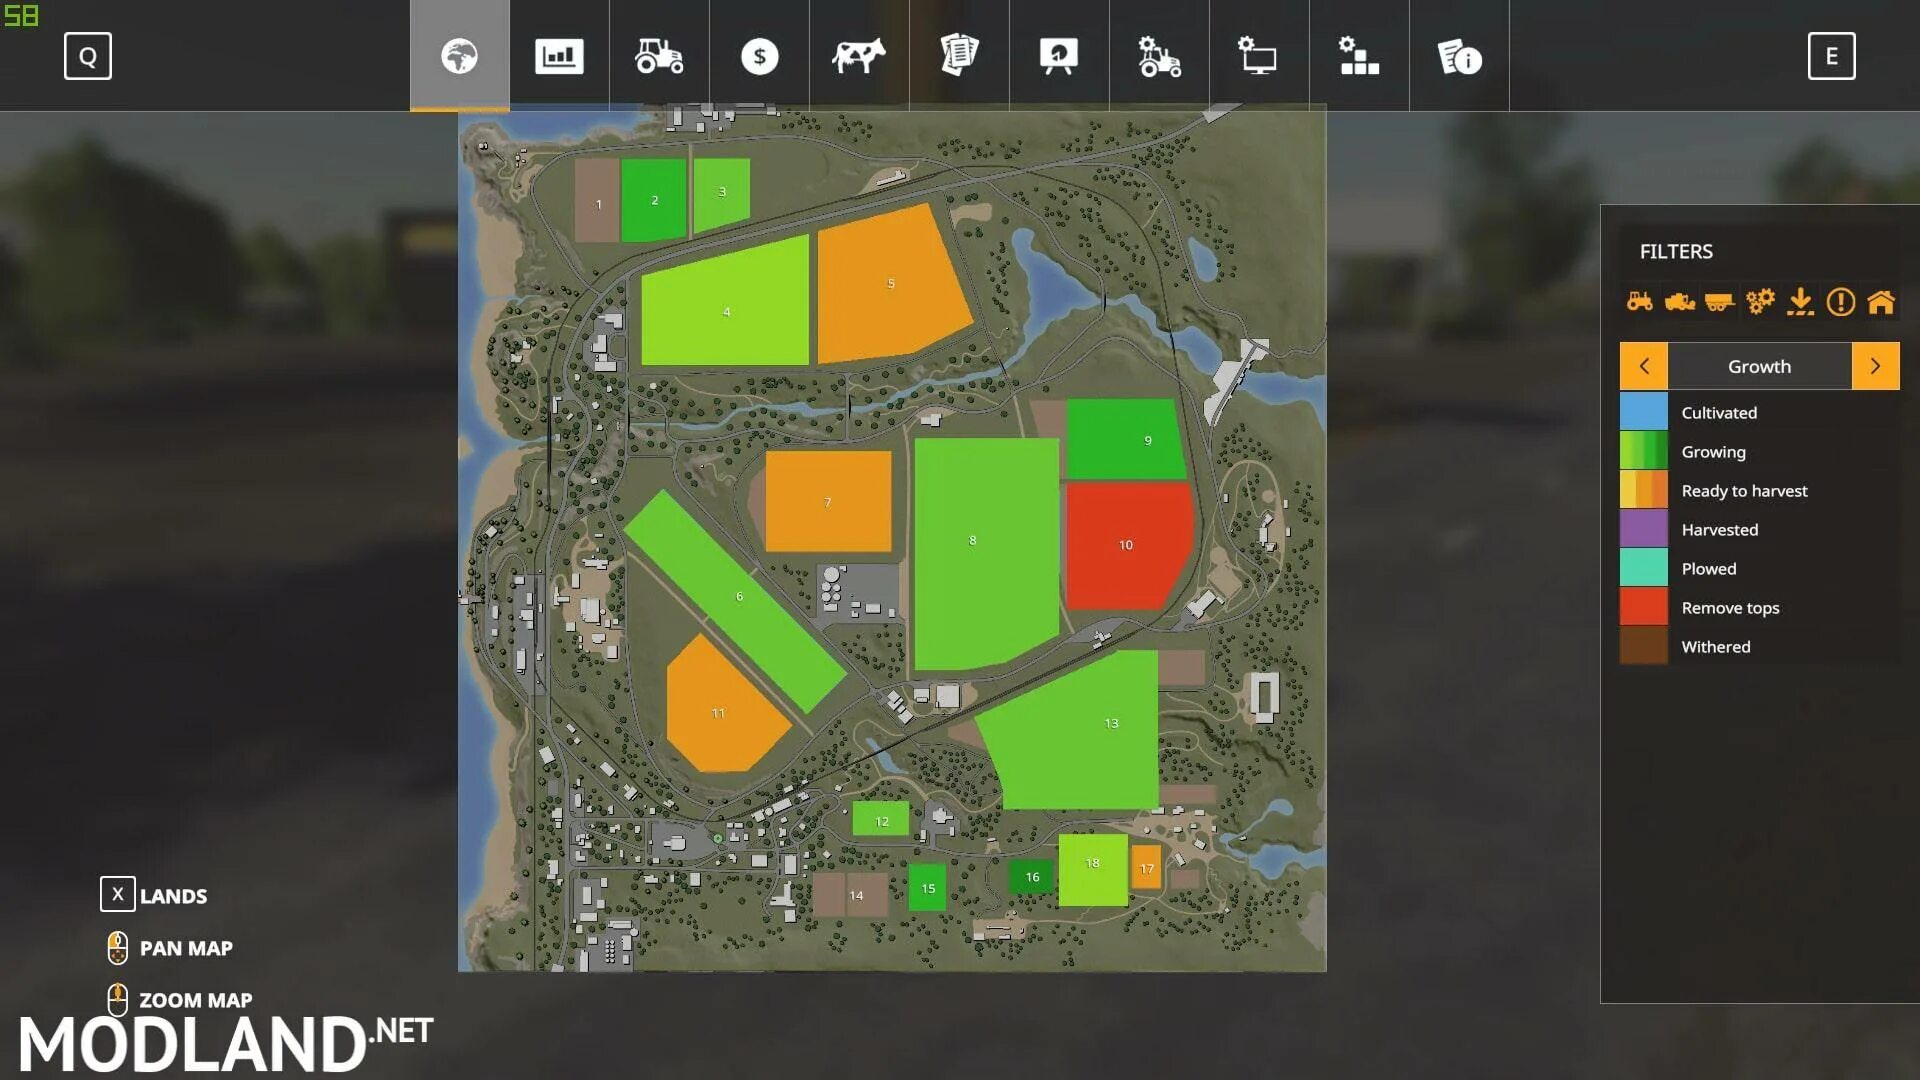Click the Remove tops legend label

click(1730, 607)
